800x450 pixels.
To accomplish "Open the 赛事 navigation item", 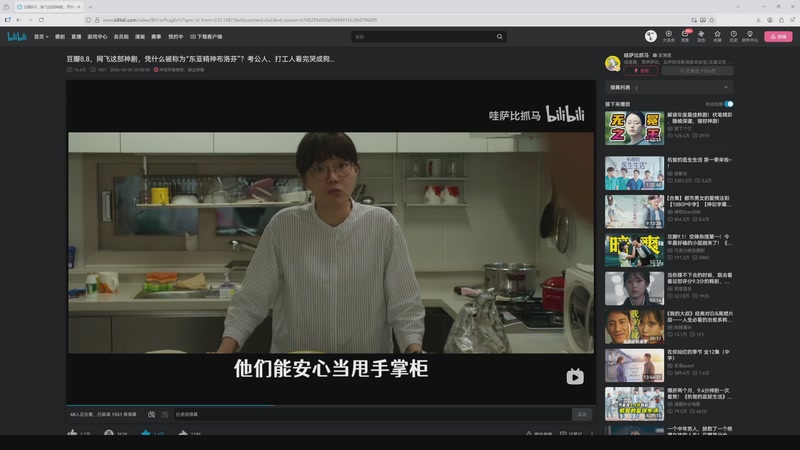I will (x=156, y=37).
